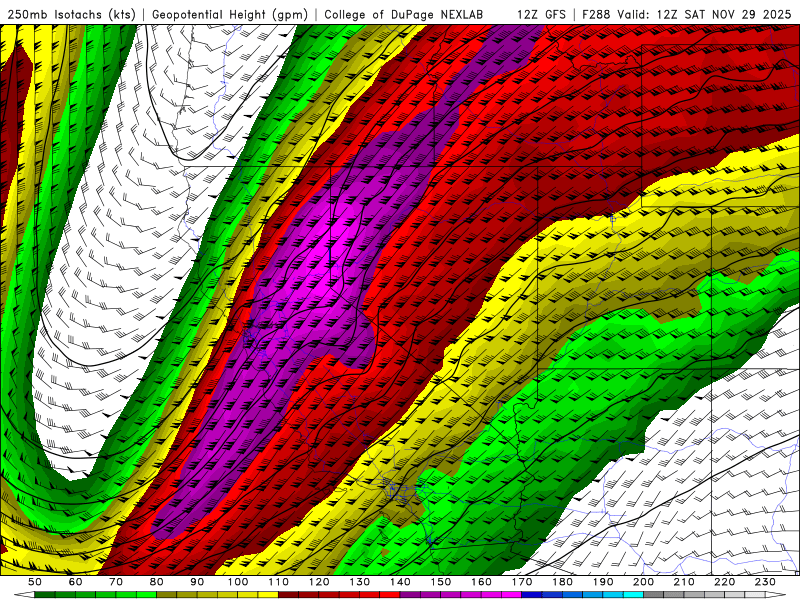800x600 pixels.
Task: Click the 190 kt color scale label
Action: point(603,582)
